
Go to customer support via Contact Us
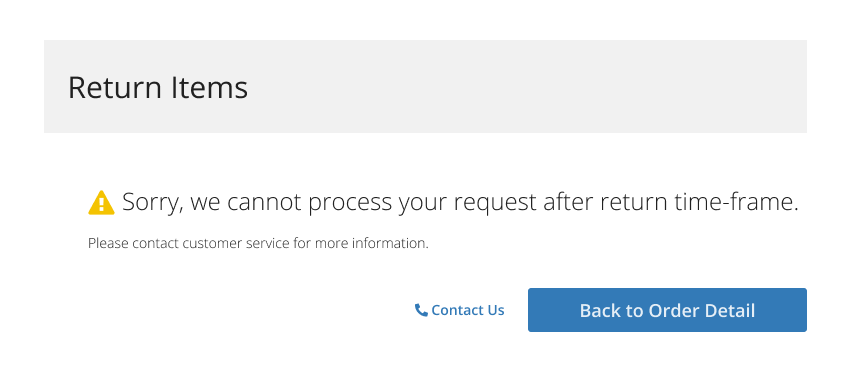(x=460, y=310)
